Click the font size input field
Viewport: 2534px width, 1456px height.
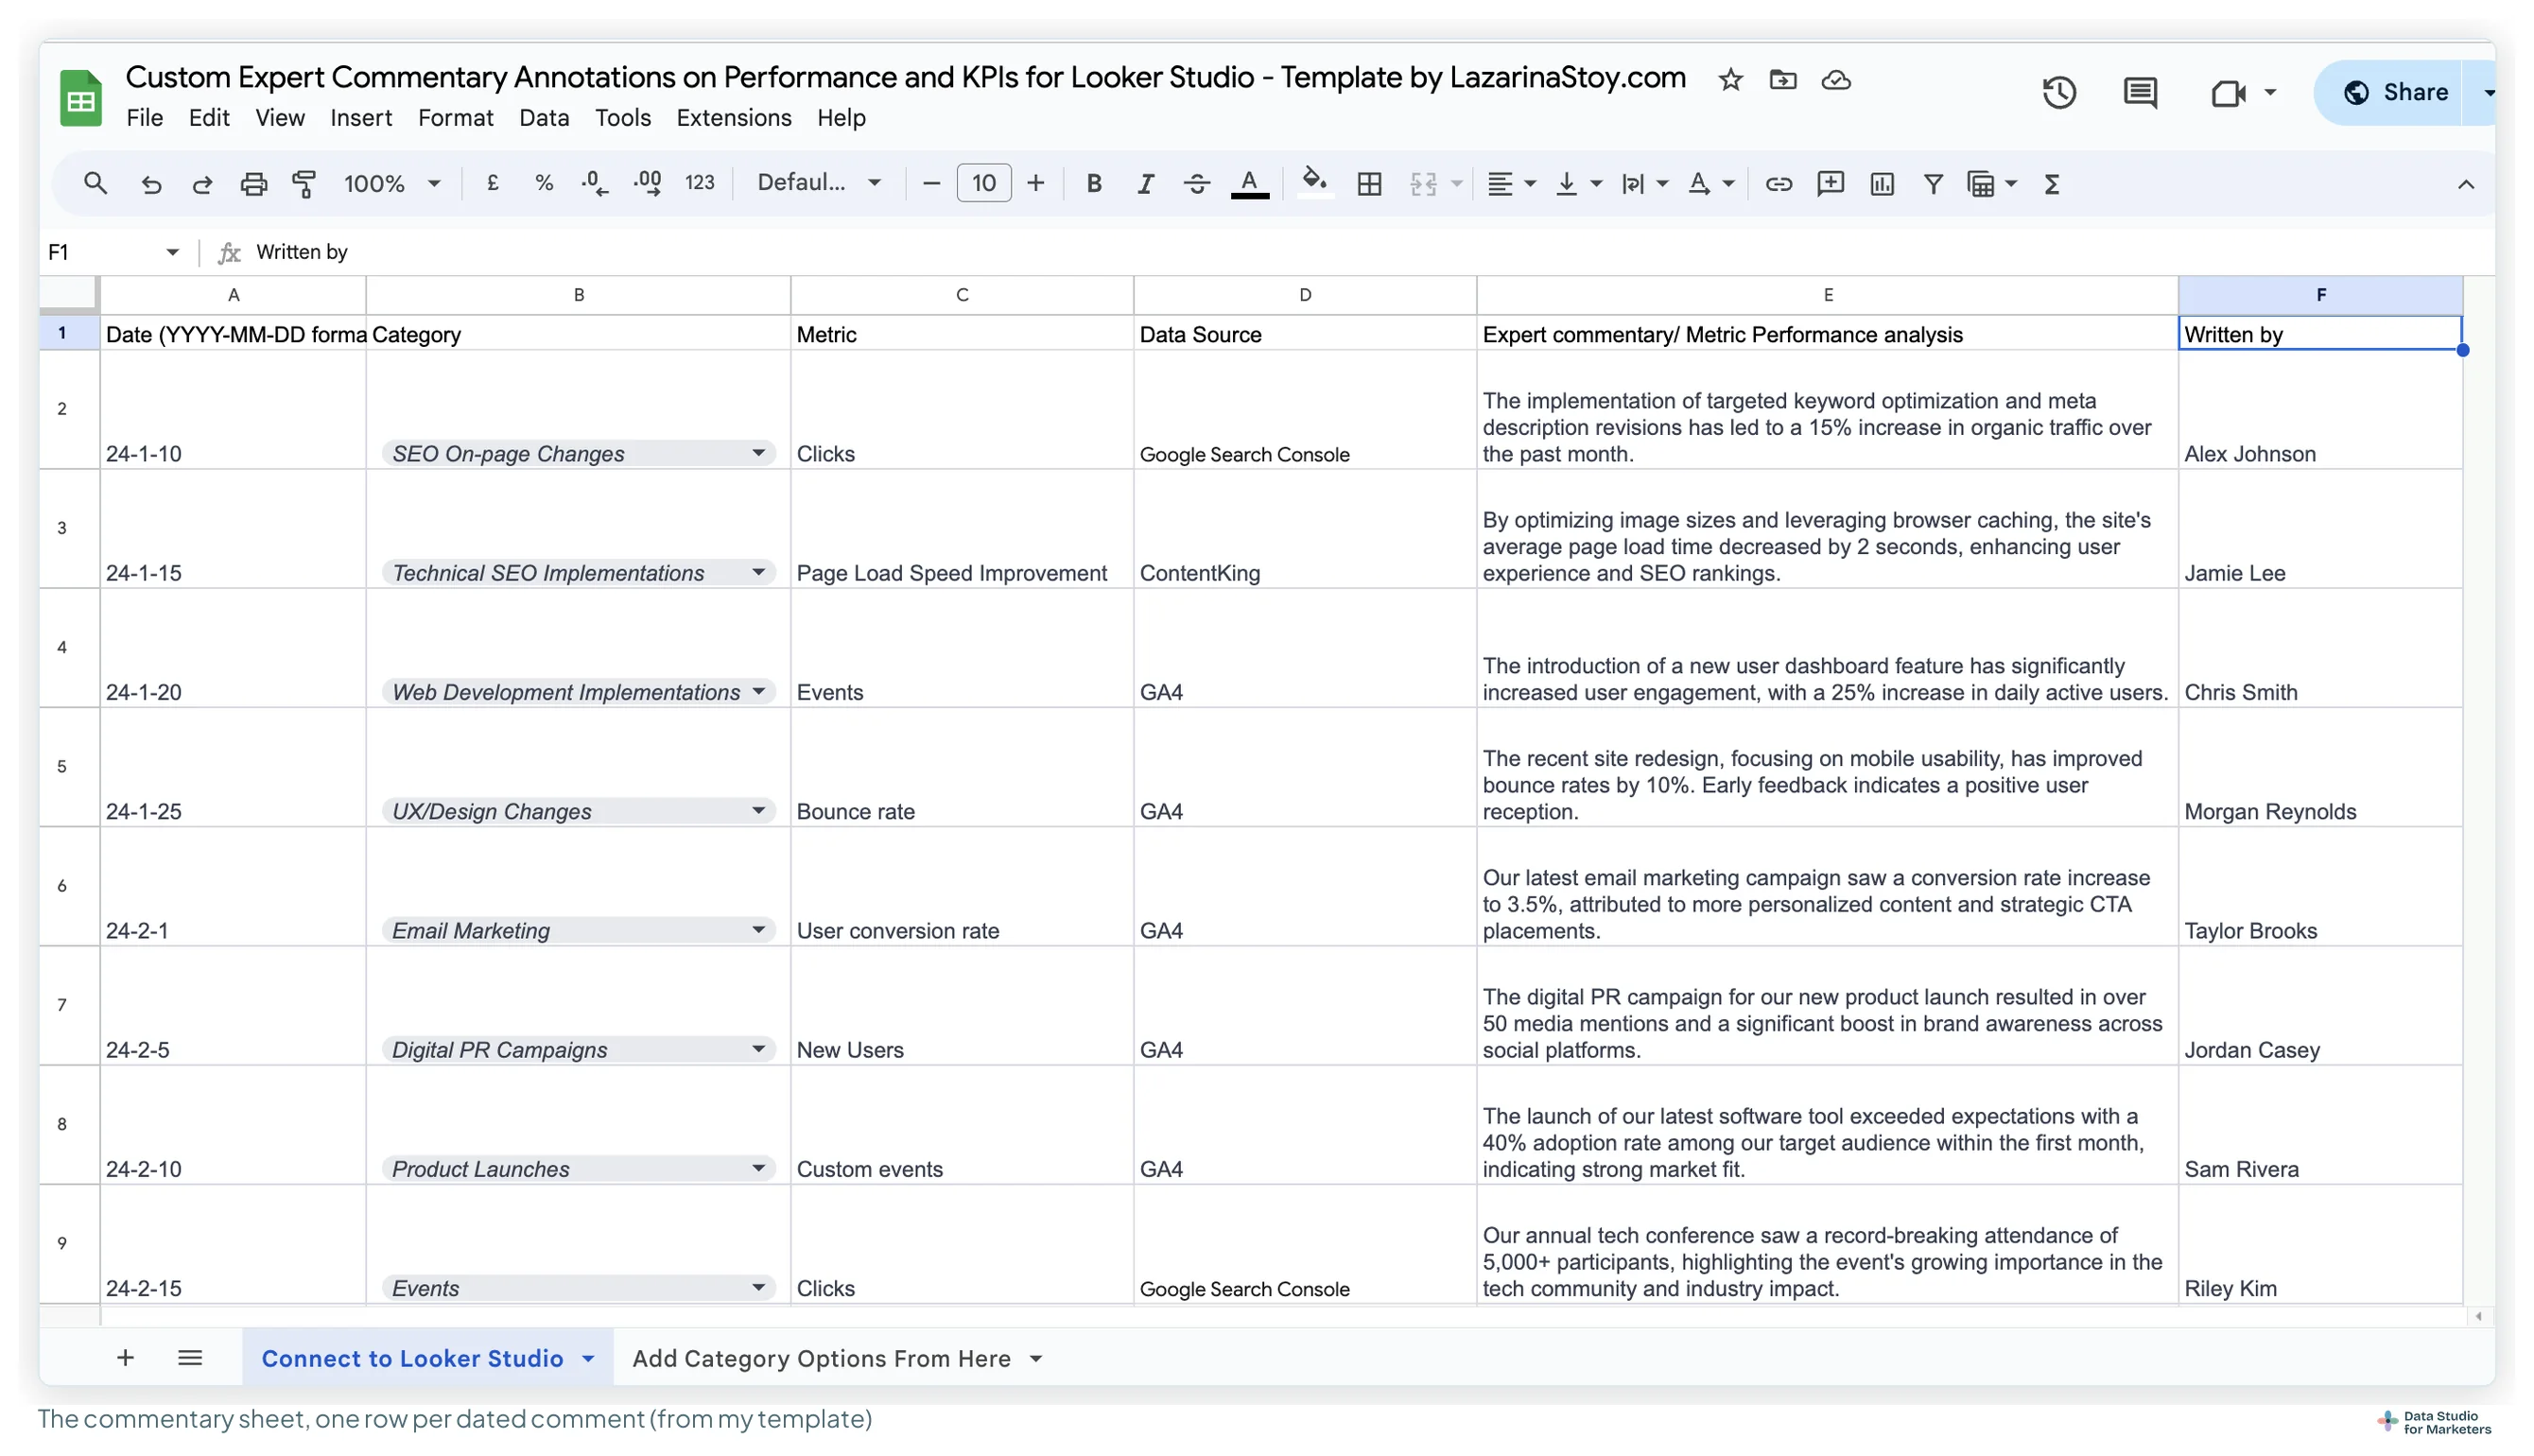tap(984, 183)
